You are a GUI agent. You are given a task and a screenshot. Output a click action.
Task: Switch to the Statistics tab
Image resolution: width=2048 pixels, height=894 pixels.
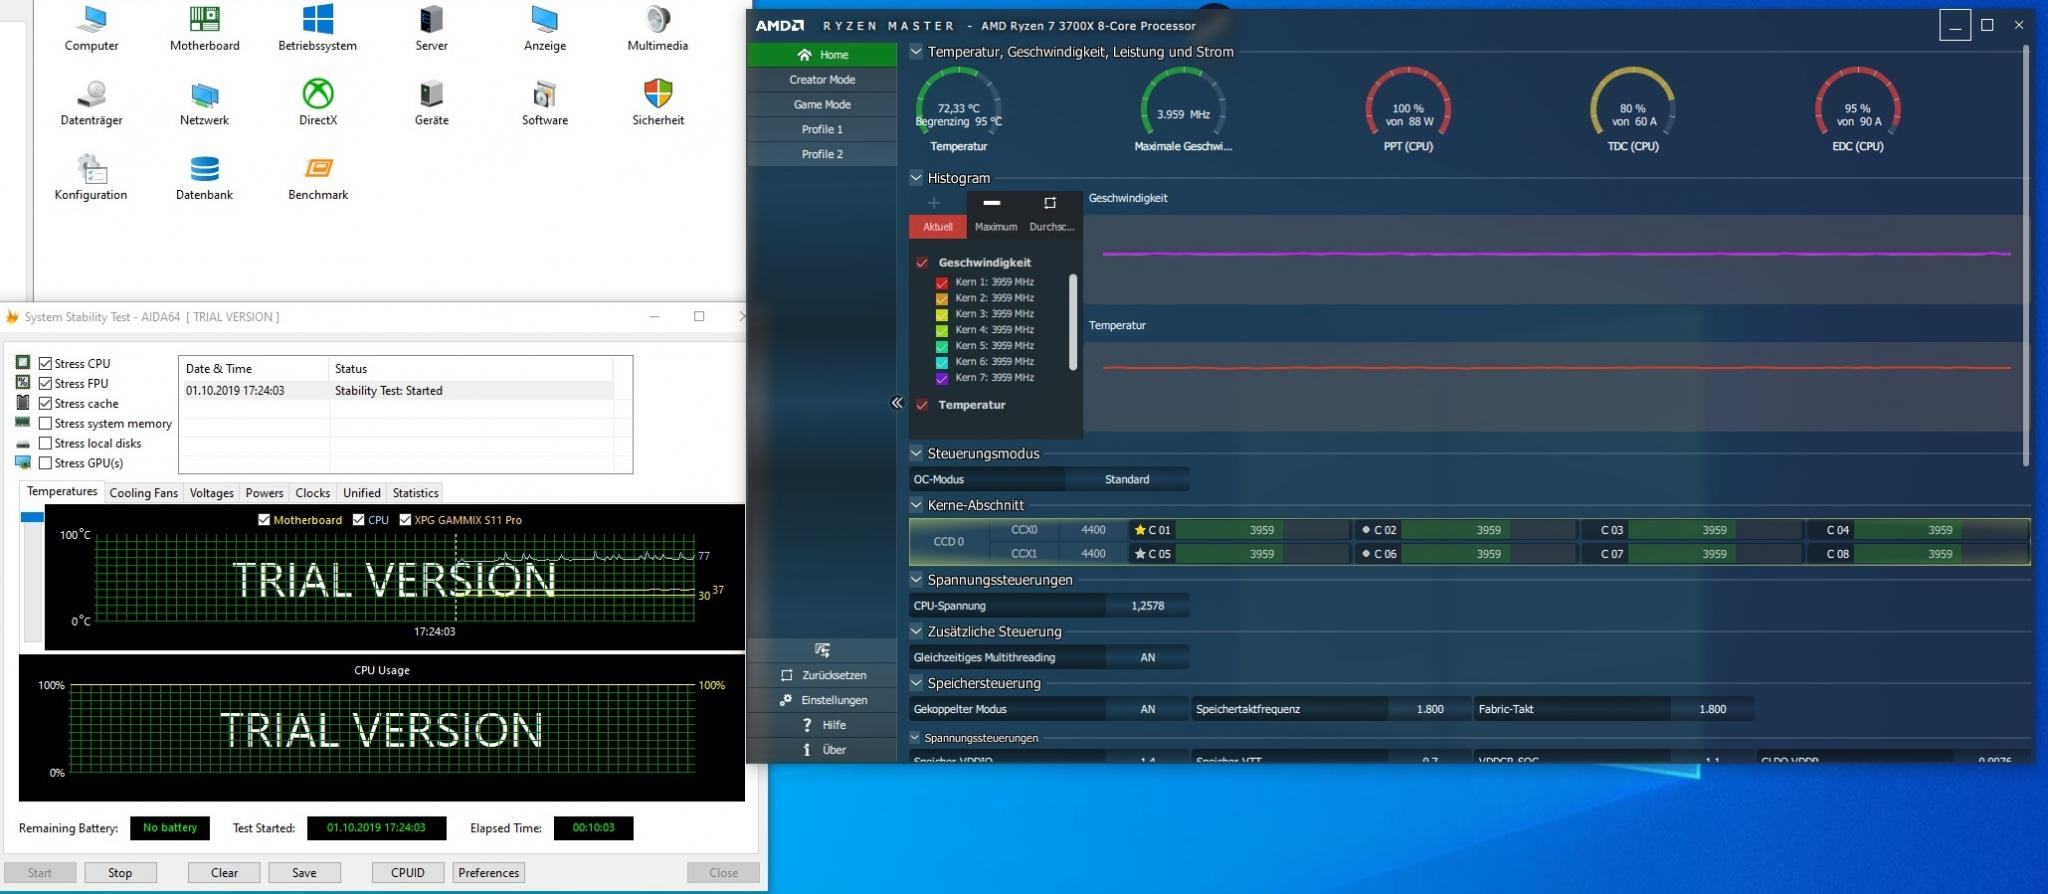(x=415, y=493)
